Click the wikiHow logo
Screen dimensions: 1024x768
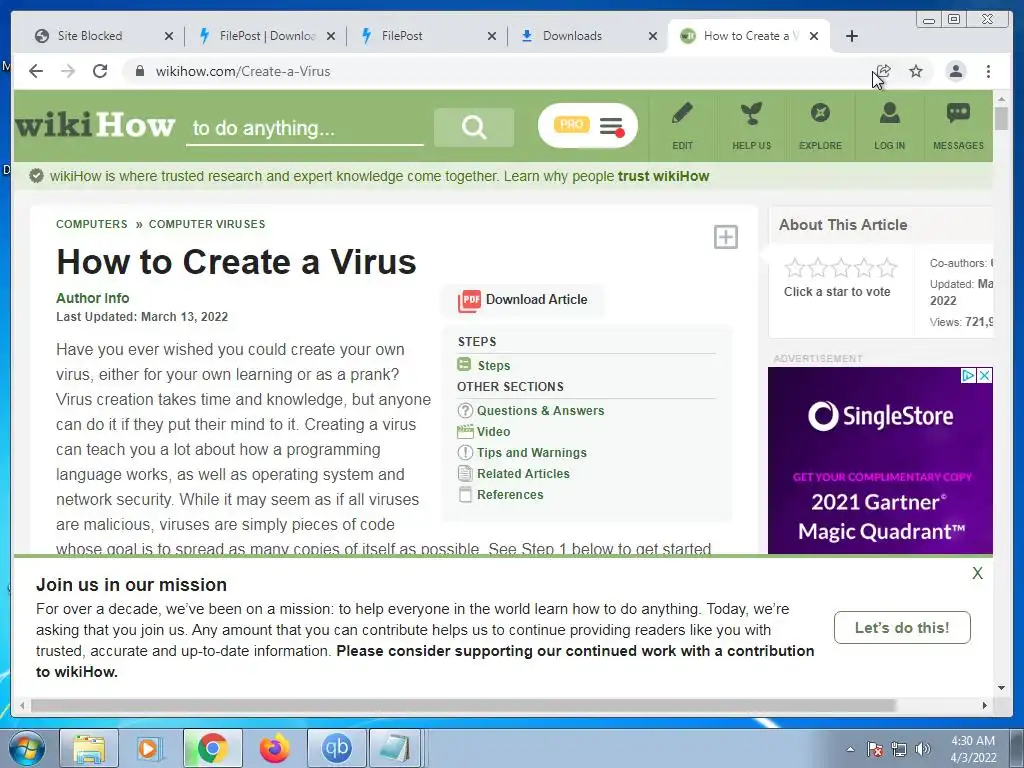click(x=95, y=125)
